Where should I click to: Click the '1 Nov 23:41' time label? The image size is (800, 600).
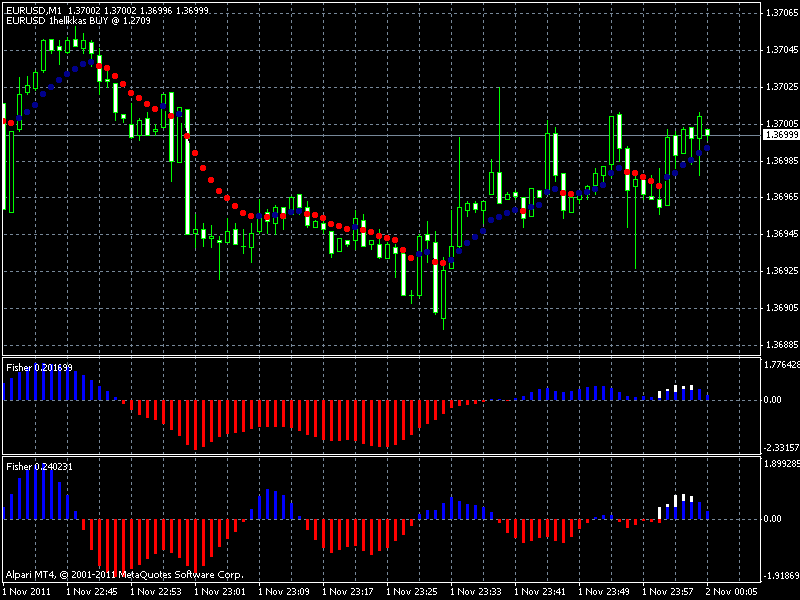coord(540,592)
